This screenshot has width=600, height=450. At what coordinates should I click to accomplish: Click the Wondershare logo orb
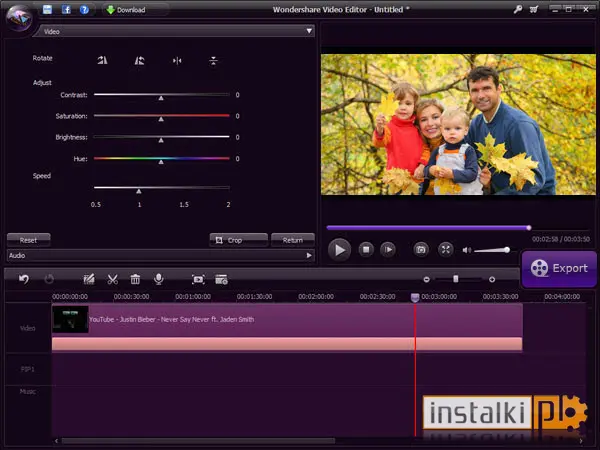coord(19,18)
